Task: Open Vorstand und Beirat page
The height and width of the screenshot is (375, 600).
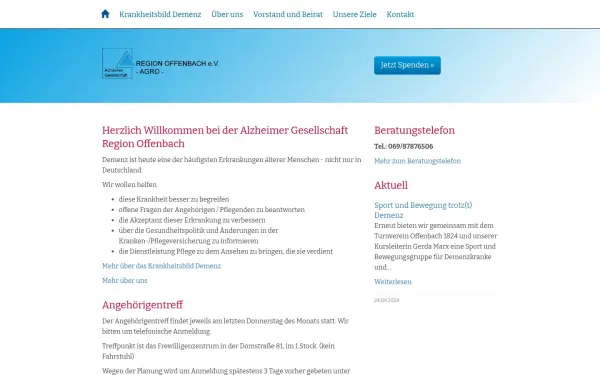Action: click(x=288, y=14)
